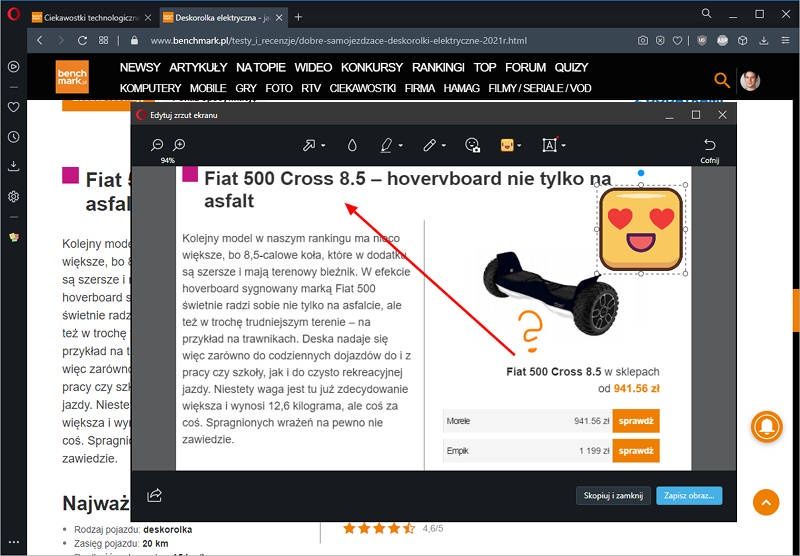Screen dimensions: 800x556
Task: Select the text box tool
Action: (549, 145)
